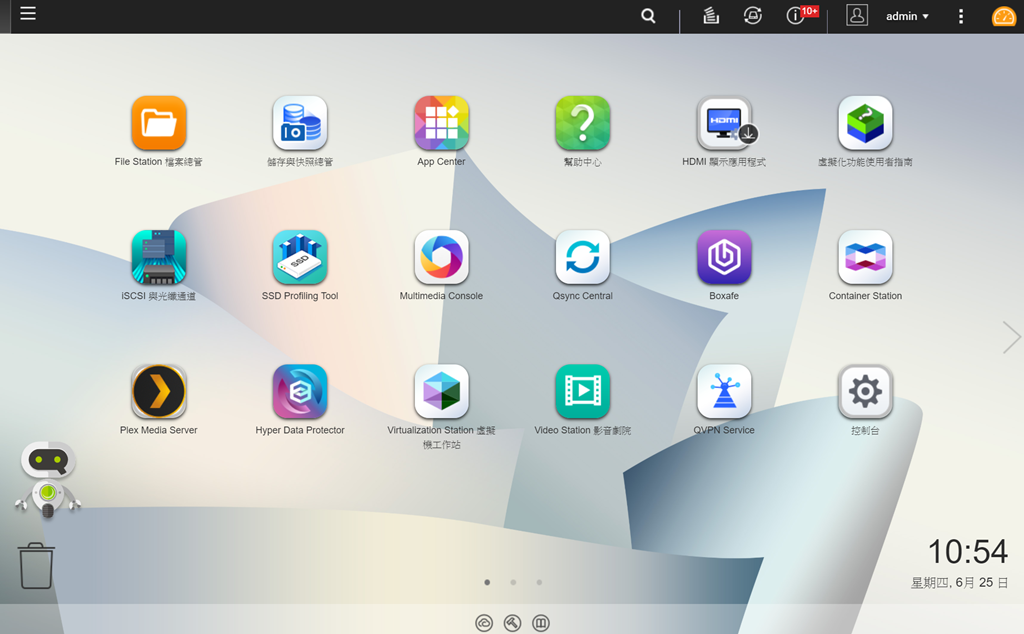The height and width of the screenshot is (634, 1024).
Task: Open the Recycle Bin trash can
Action: pyautogui.click(x=36, y=565)
